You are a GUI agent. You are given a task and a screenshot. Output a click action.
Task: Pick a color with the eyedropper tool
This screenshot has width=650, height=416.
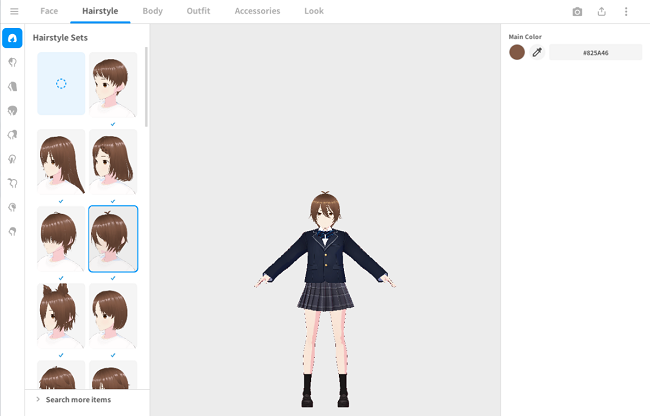(x=537, y=52)
